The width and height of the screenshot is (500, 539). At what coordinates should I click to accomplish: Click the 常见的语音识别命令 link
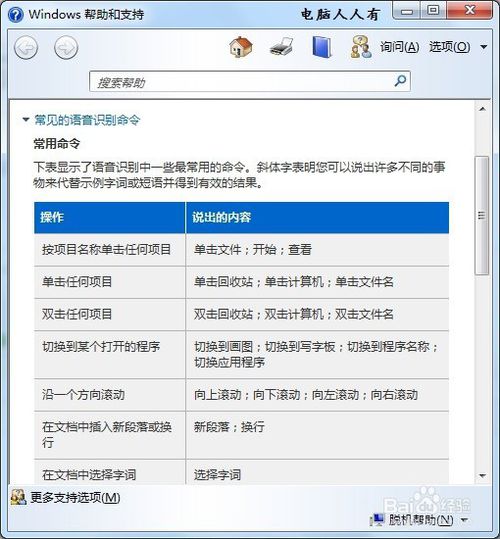click(87, 120)
